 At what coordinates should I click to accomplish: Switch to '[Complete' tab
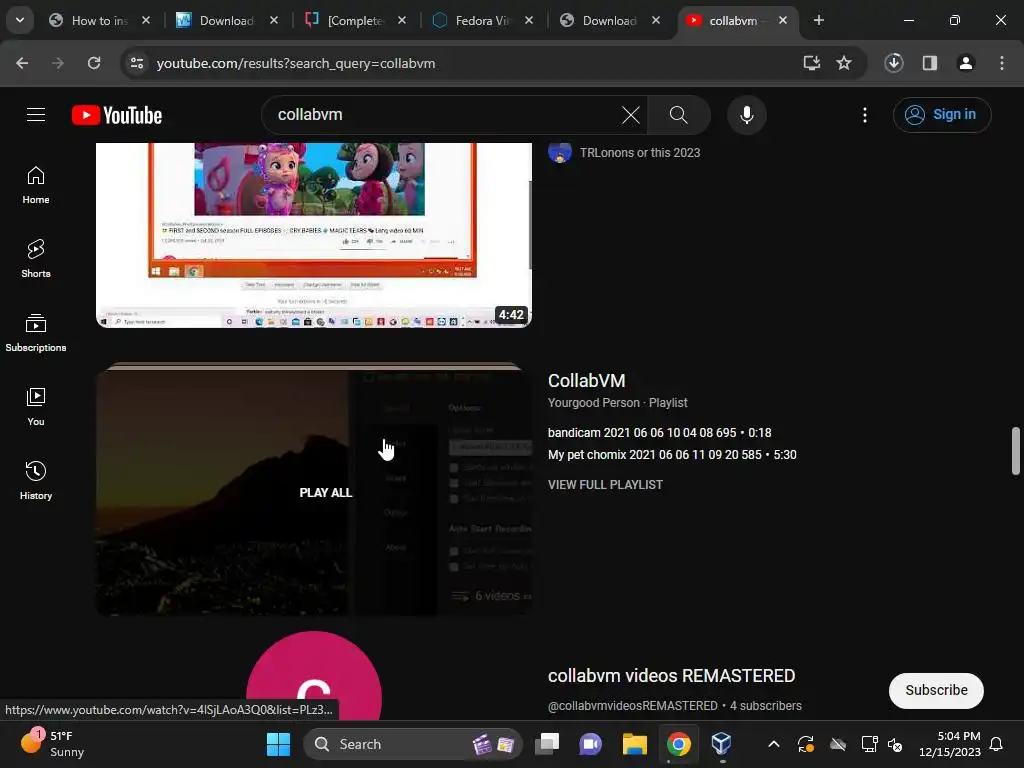point(355,21)
